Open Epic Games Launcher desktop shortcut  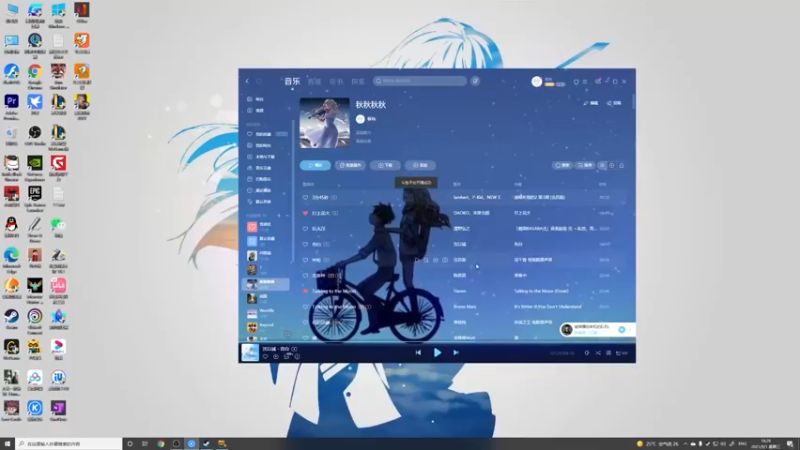point(35,199)
